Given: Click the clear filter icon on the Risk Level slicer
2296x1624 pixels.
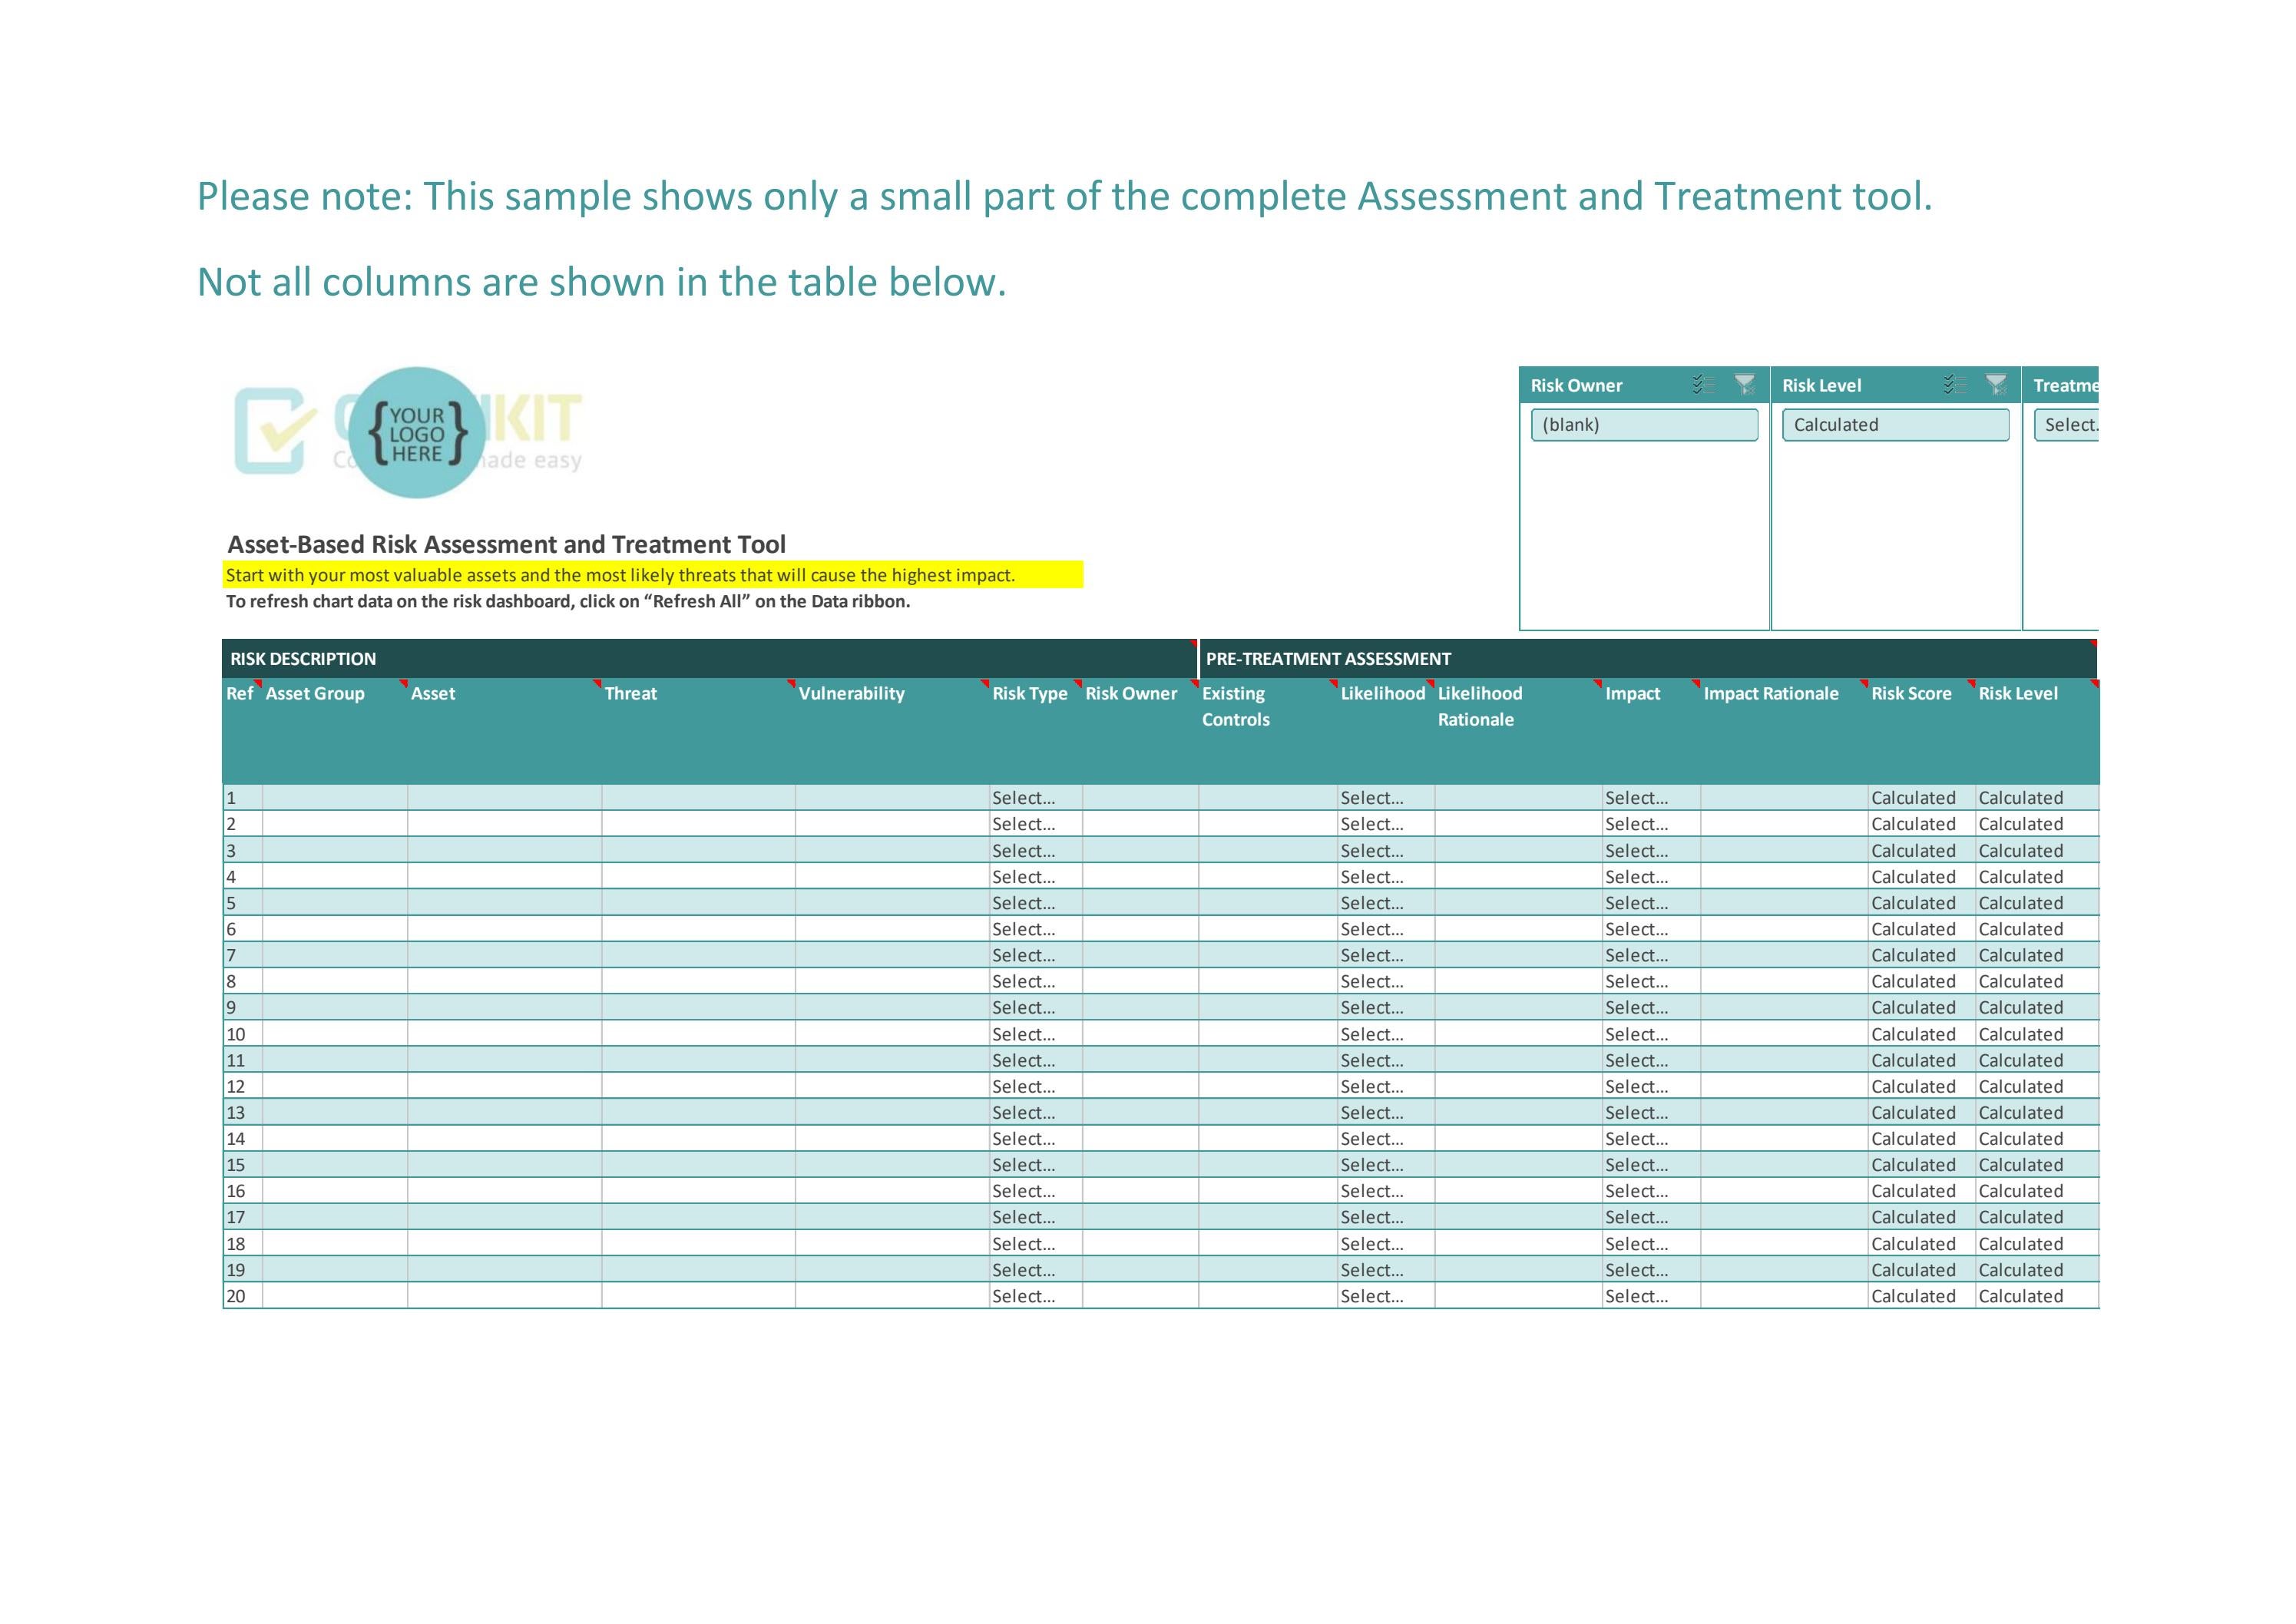Looking at the screenshot, I should coord(1996,384).
